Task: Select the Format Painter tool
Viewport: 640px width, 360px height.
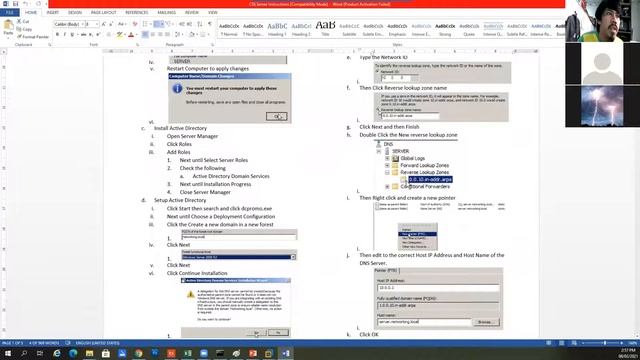Action: click(33, 37)
